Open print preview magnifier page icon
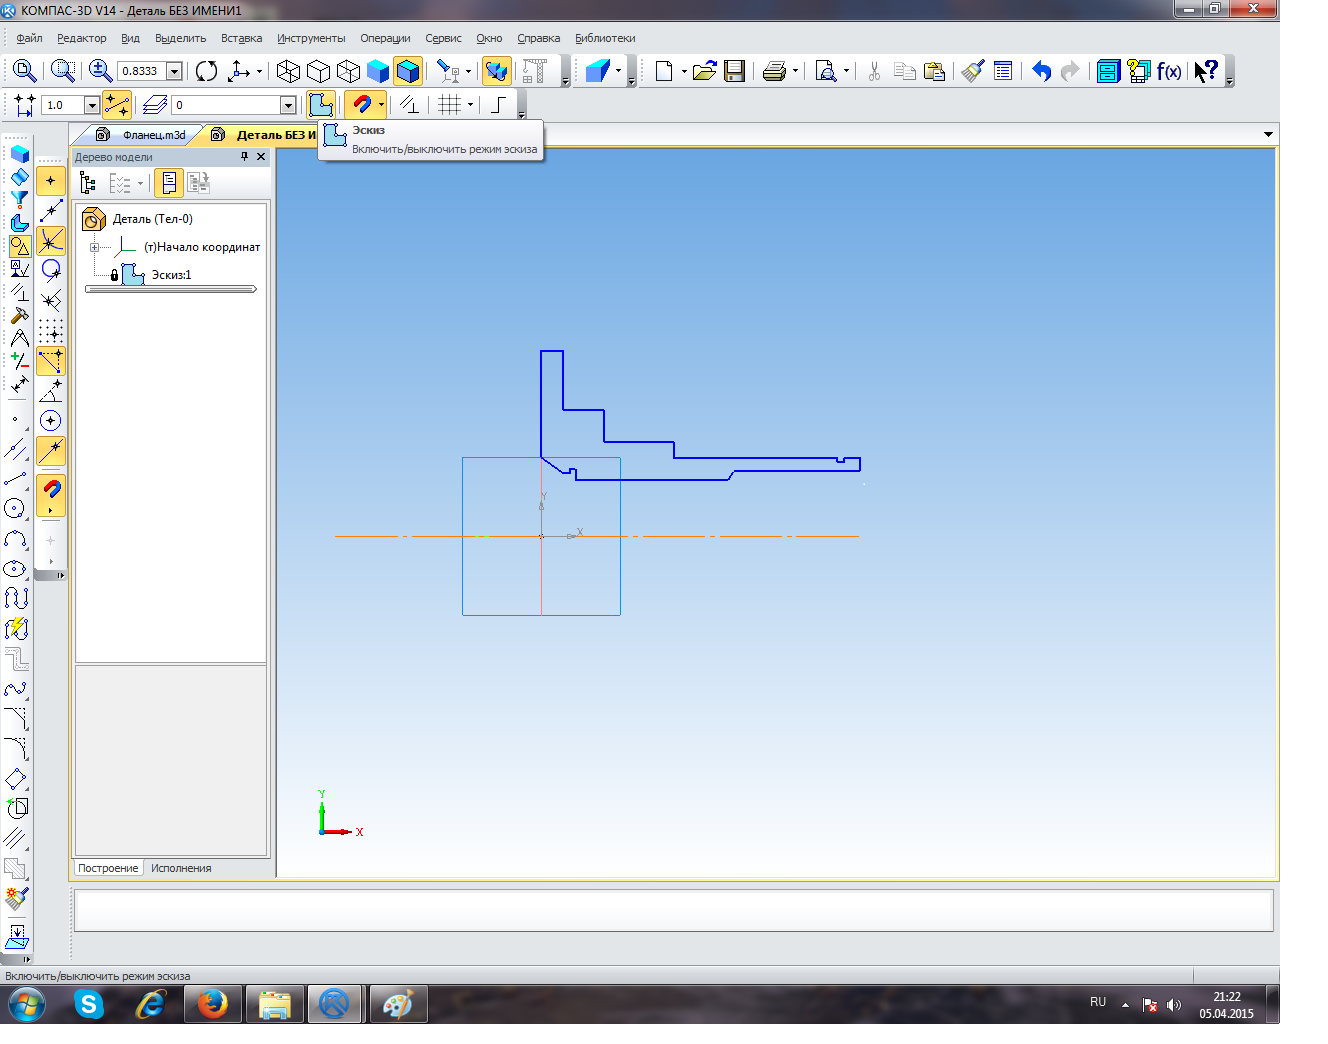The height and width of the screenshot is (1044, 1328). click(826, 71)
